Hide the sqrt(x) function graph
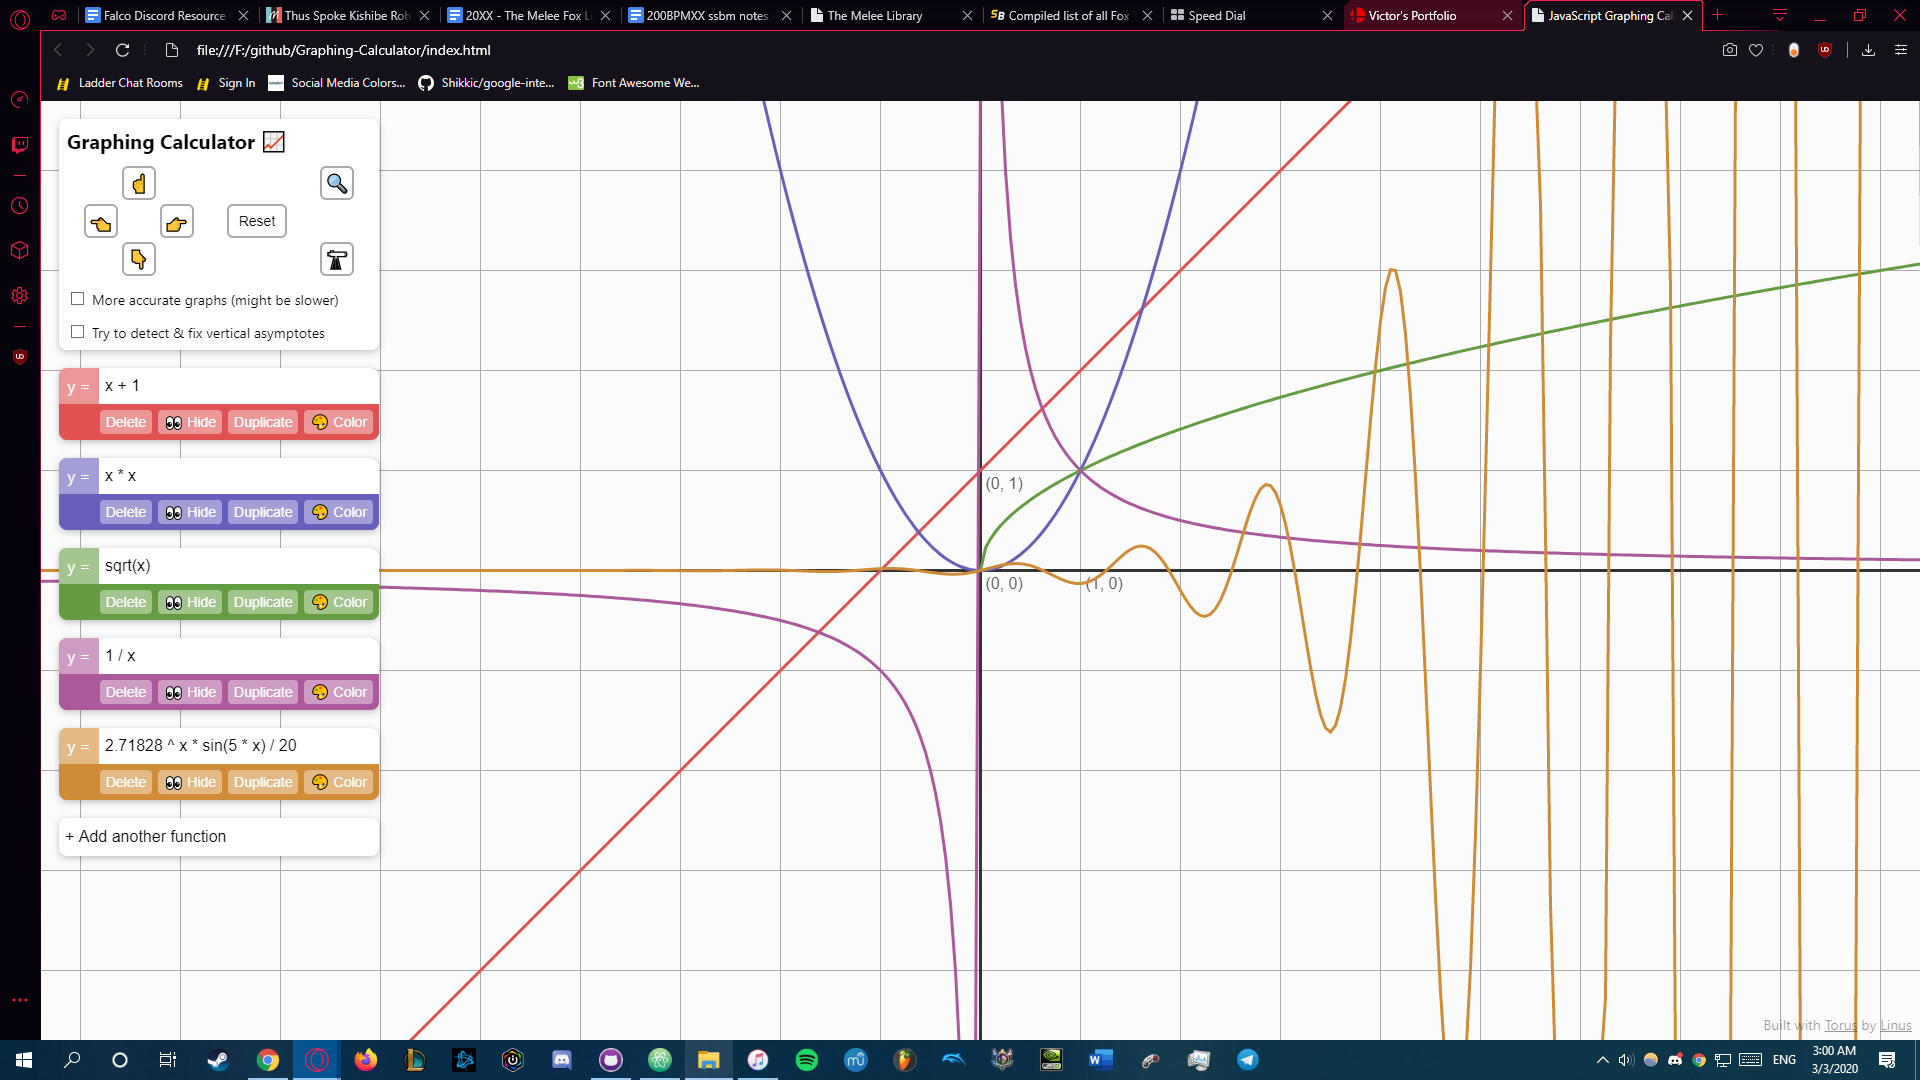 [190, 602]
